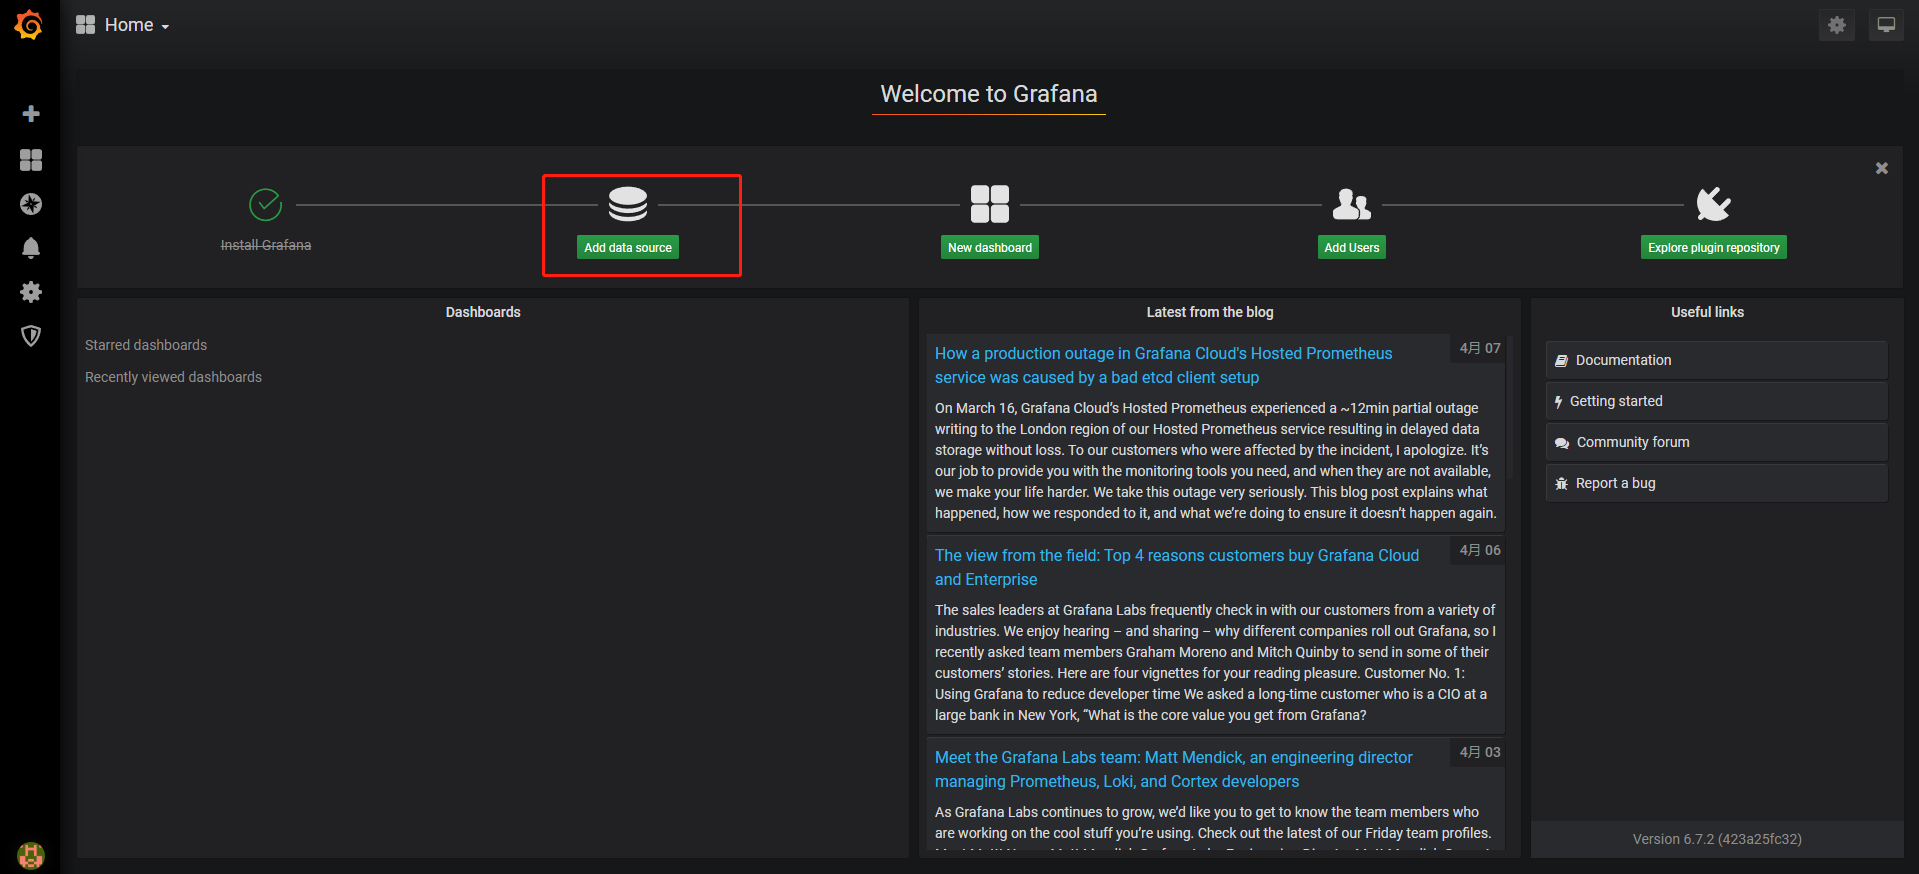This screenshot has height=874, width=1919.
Task: Click the Explore plugin repository button
Action: coord(1714,247)
